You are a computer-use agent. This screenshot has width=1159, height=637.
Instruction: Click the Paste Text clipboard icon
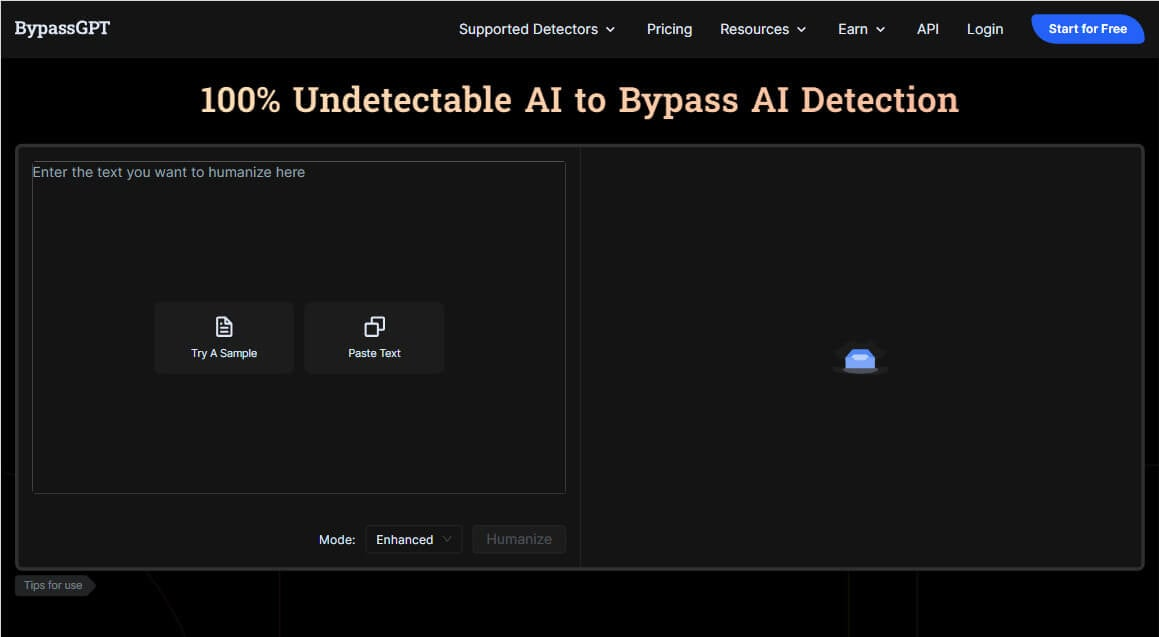pos(374,327)
